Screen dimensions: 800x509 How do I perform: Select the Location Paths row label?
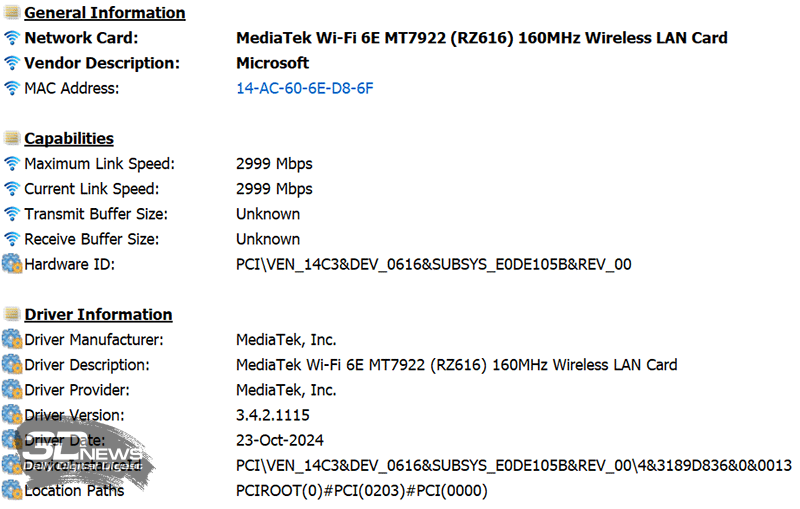tap(74, 490)
